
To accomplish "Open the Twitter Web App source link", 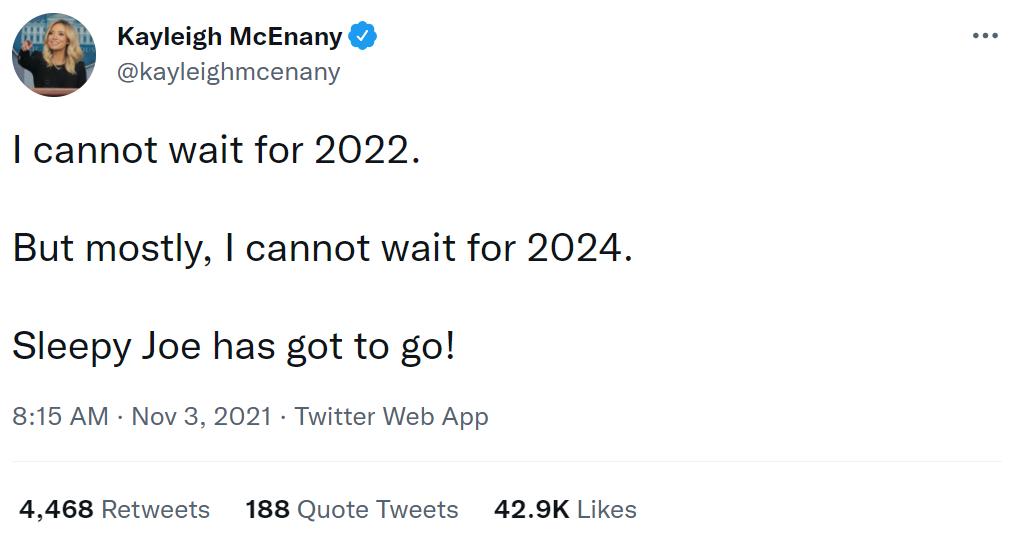I will point(391,416).
